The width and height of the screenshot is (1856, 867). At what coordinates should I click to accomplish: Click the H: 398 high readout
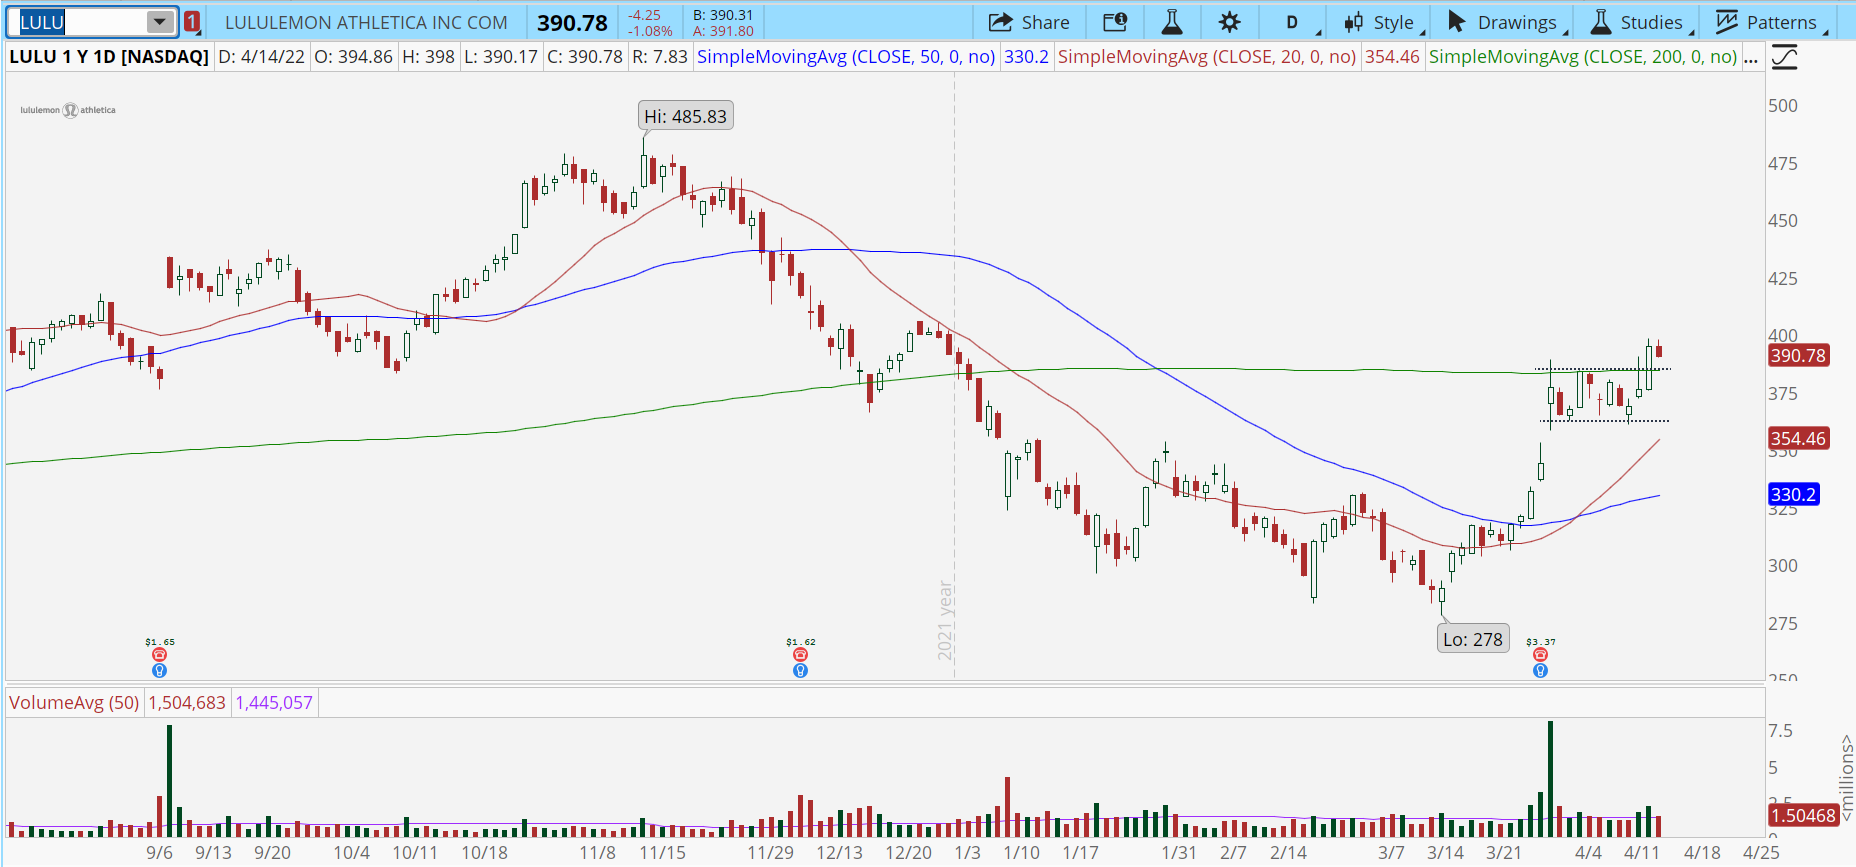(x=428, y=57)
